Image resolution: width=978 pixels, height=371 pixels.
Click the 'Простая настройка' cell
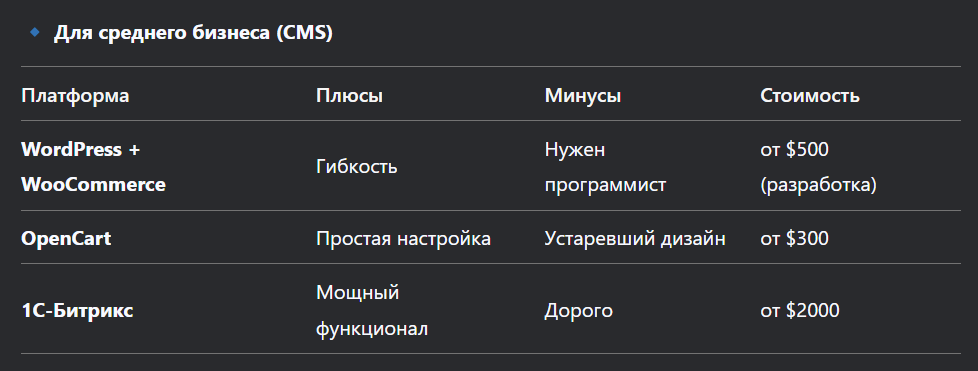(x=404, y=238)
